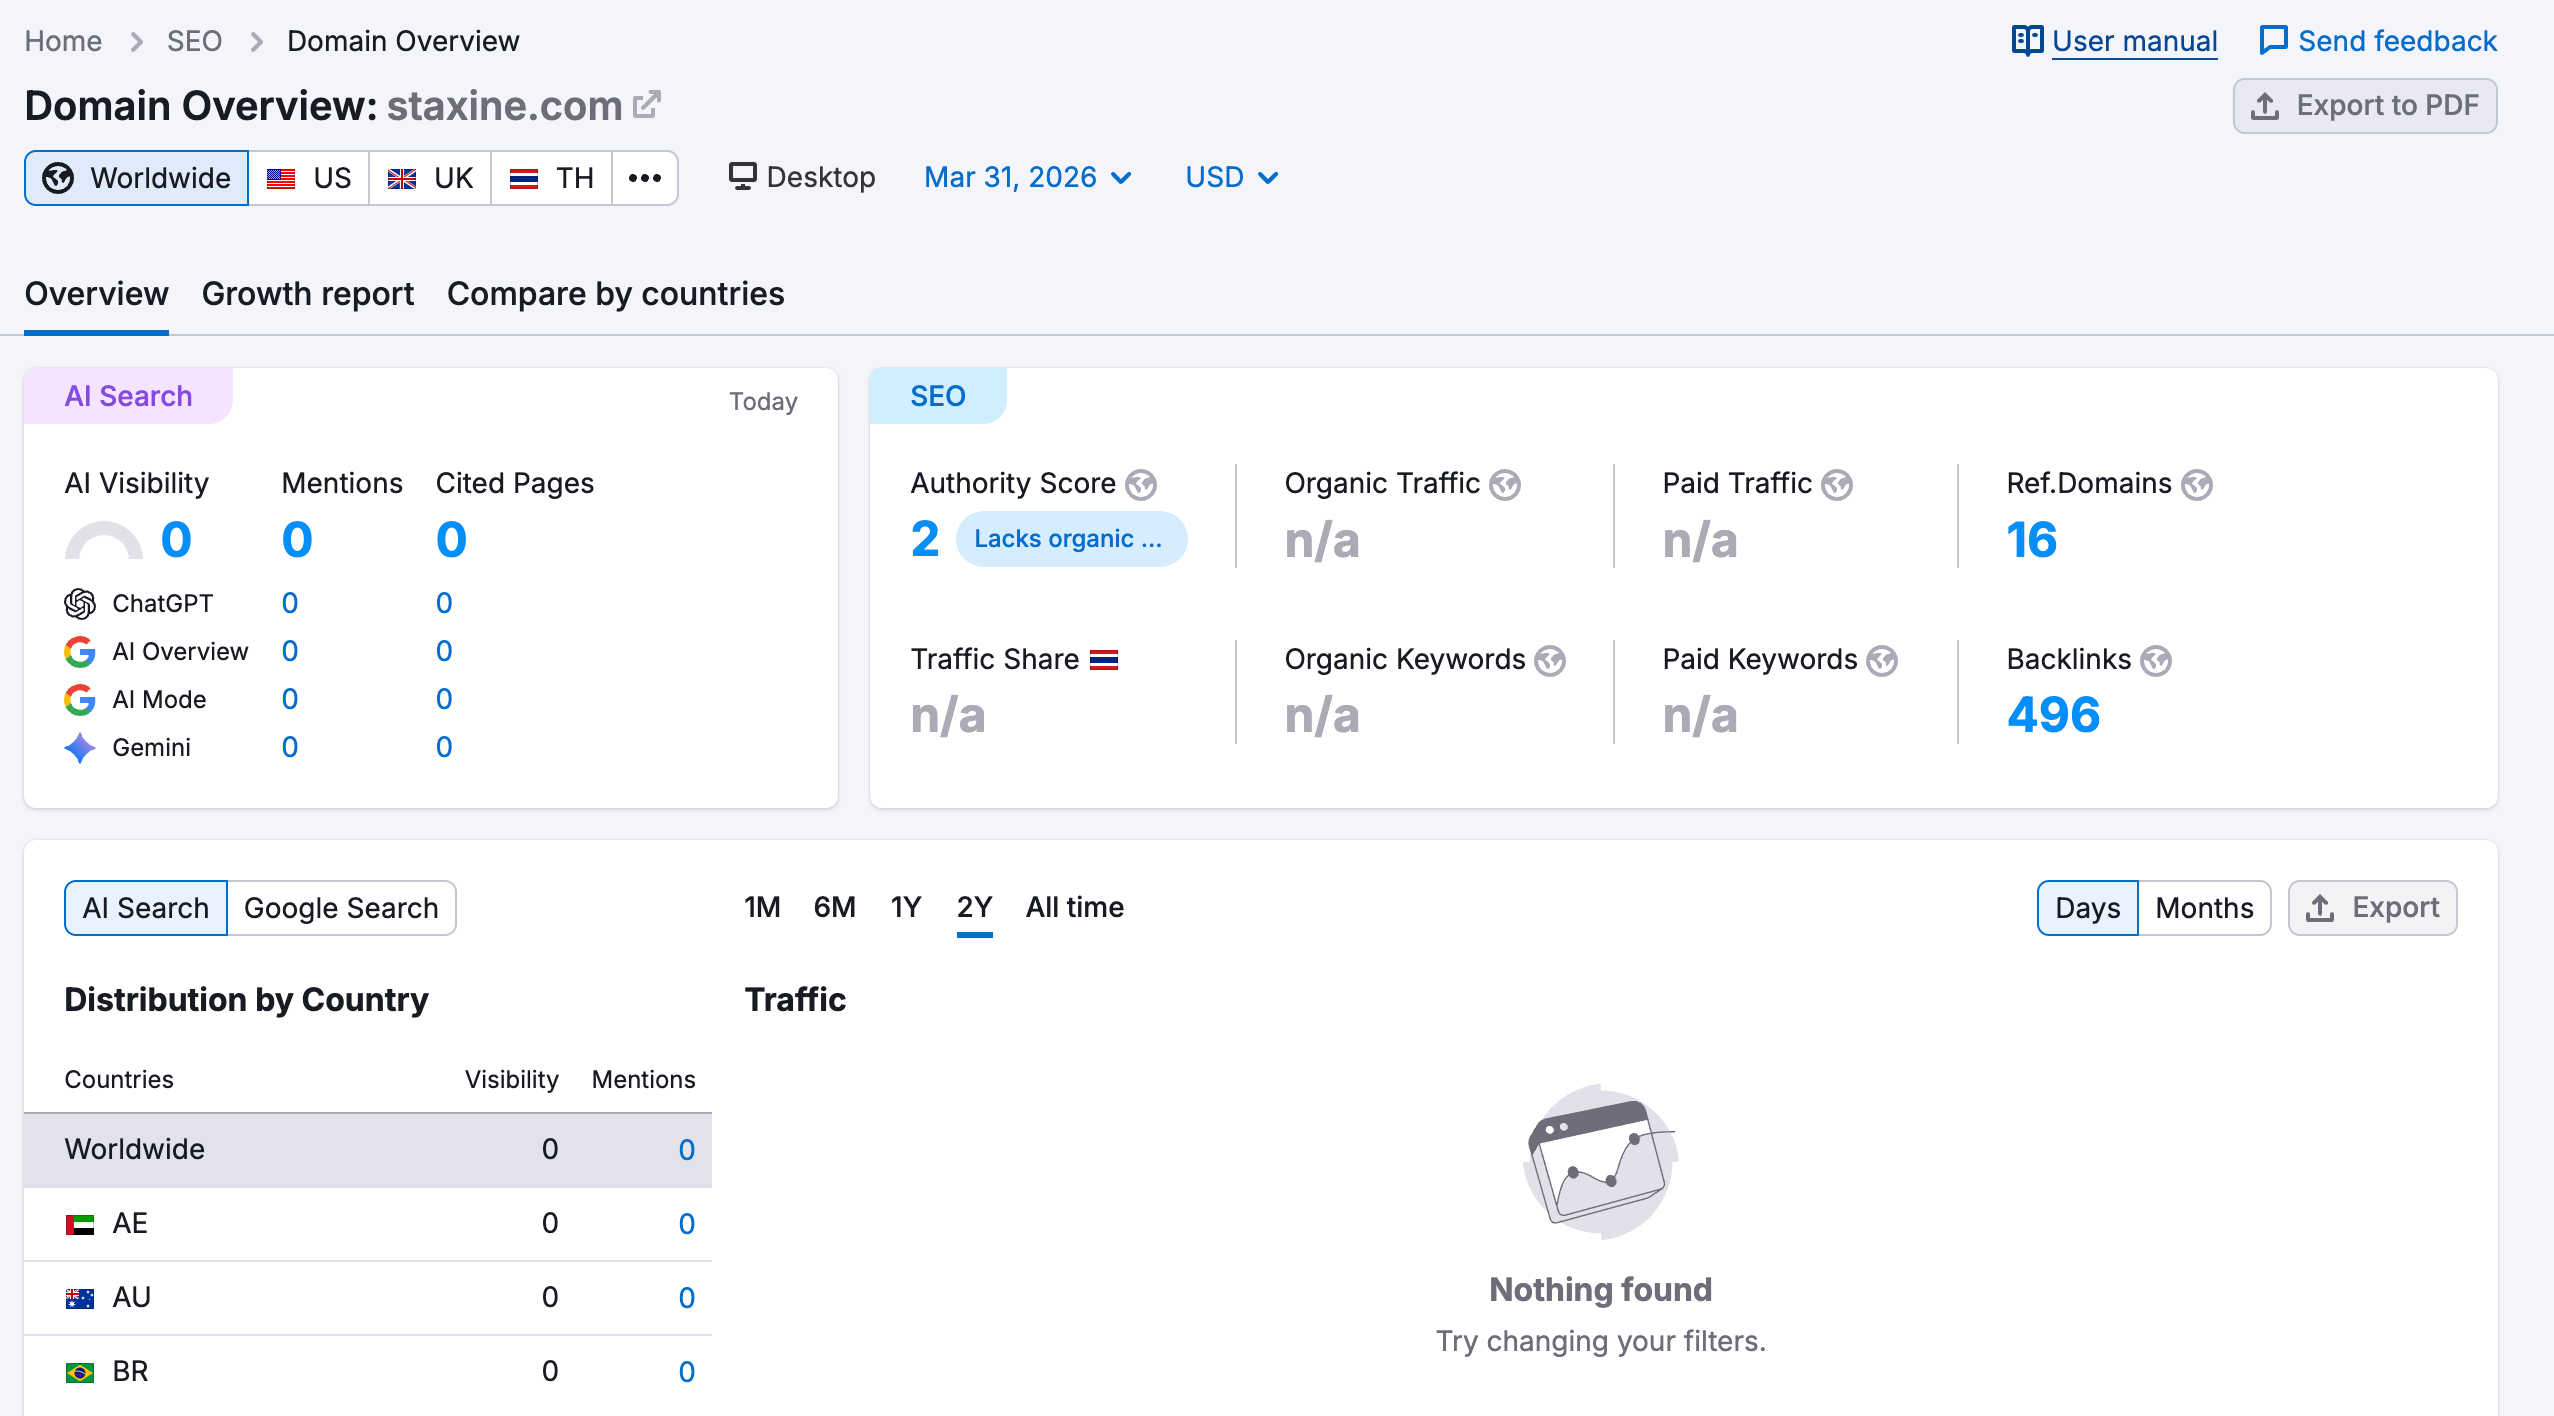Click the Nothing found chart illustration
2554x1416 pixels.
tap(1600, 1162)
